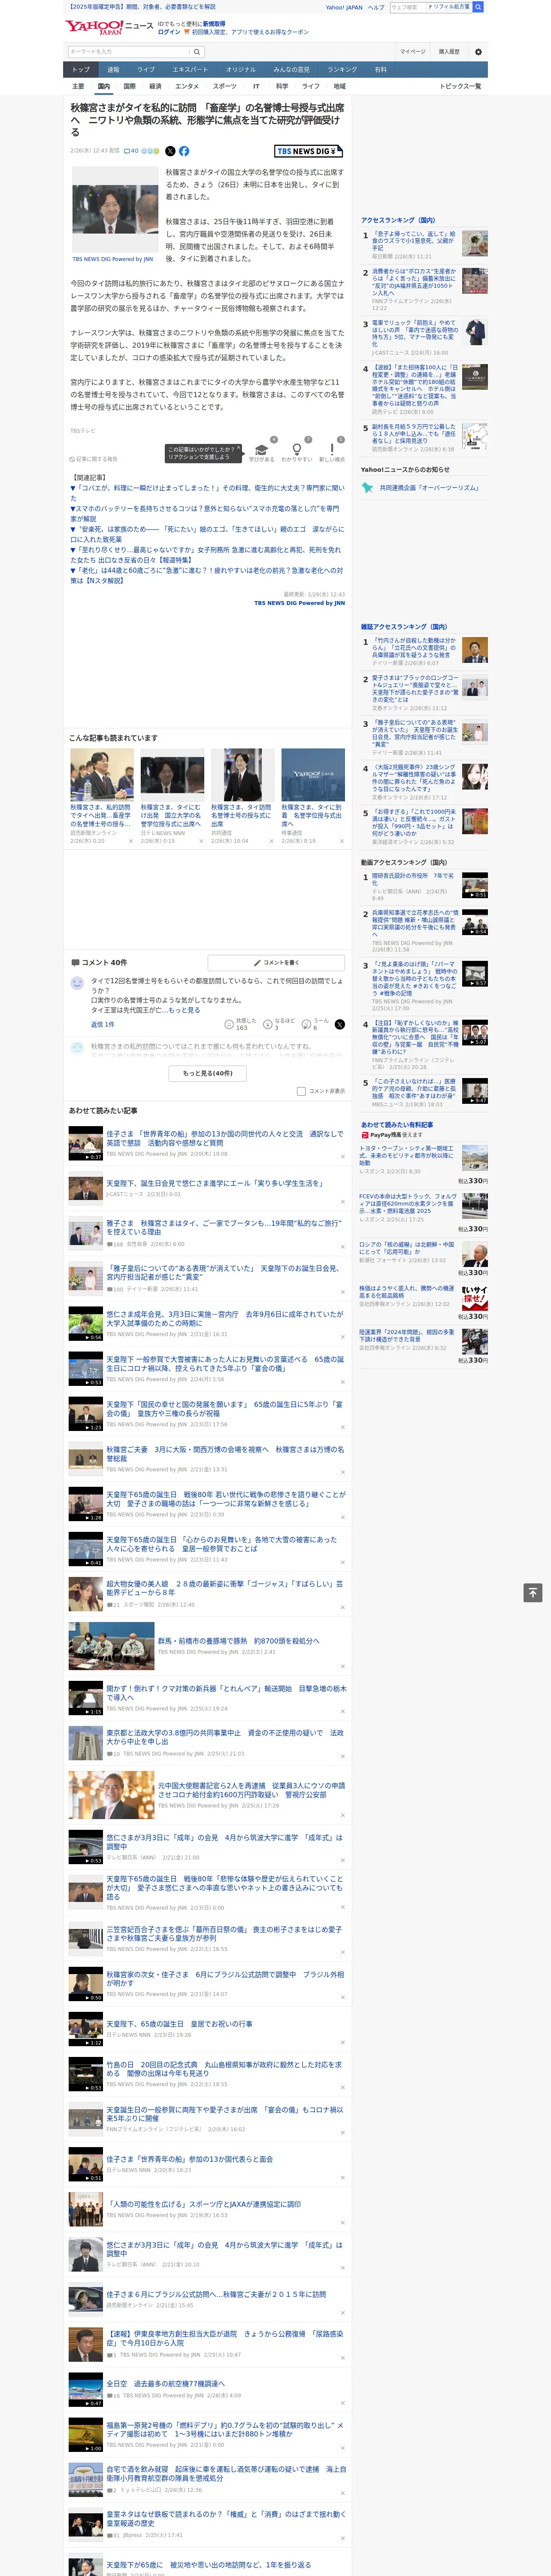Expand comments with もっと見る(40件) button

click(208, 1073)
